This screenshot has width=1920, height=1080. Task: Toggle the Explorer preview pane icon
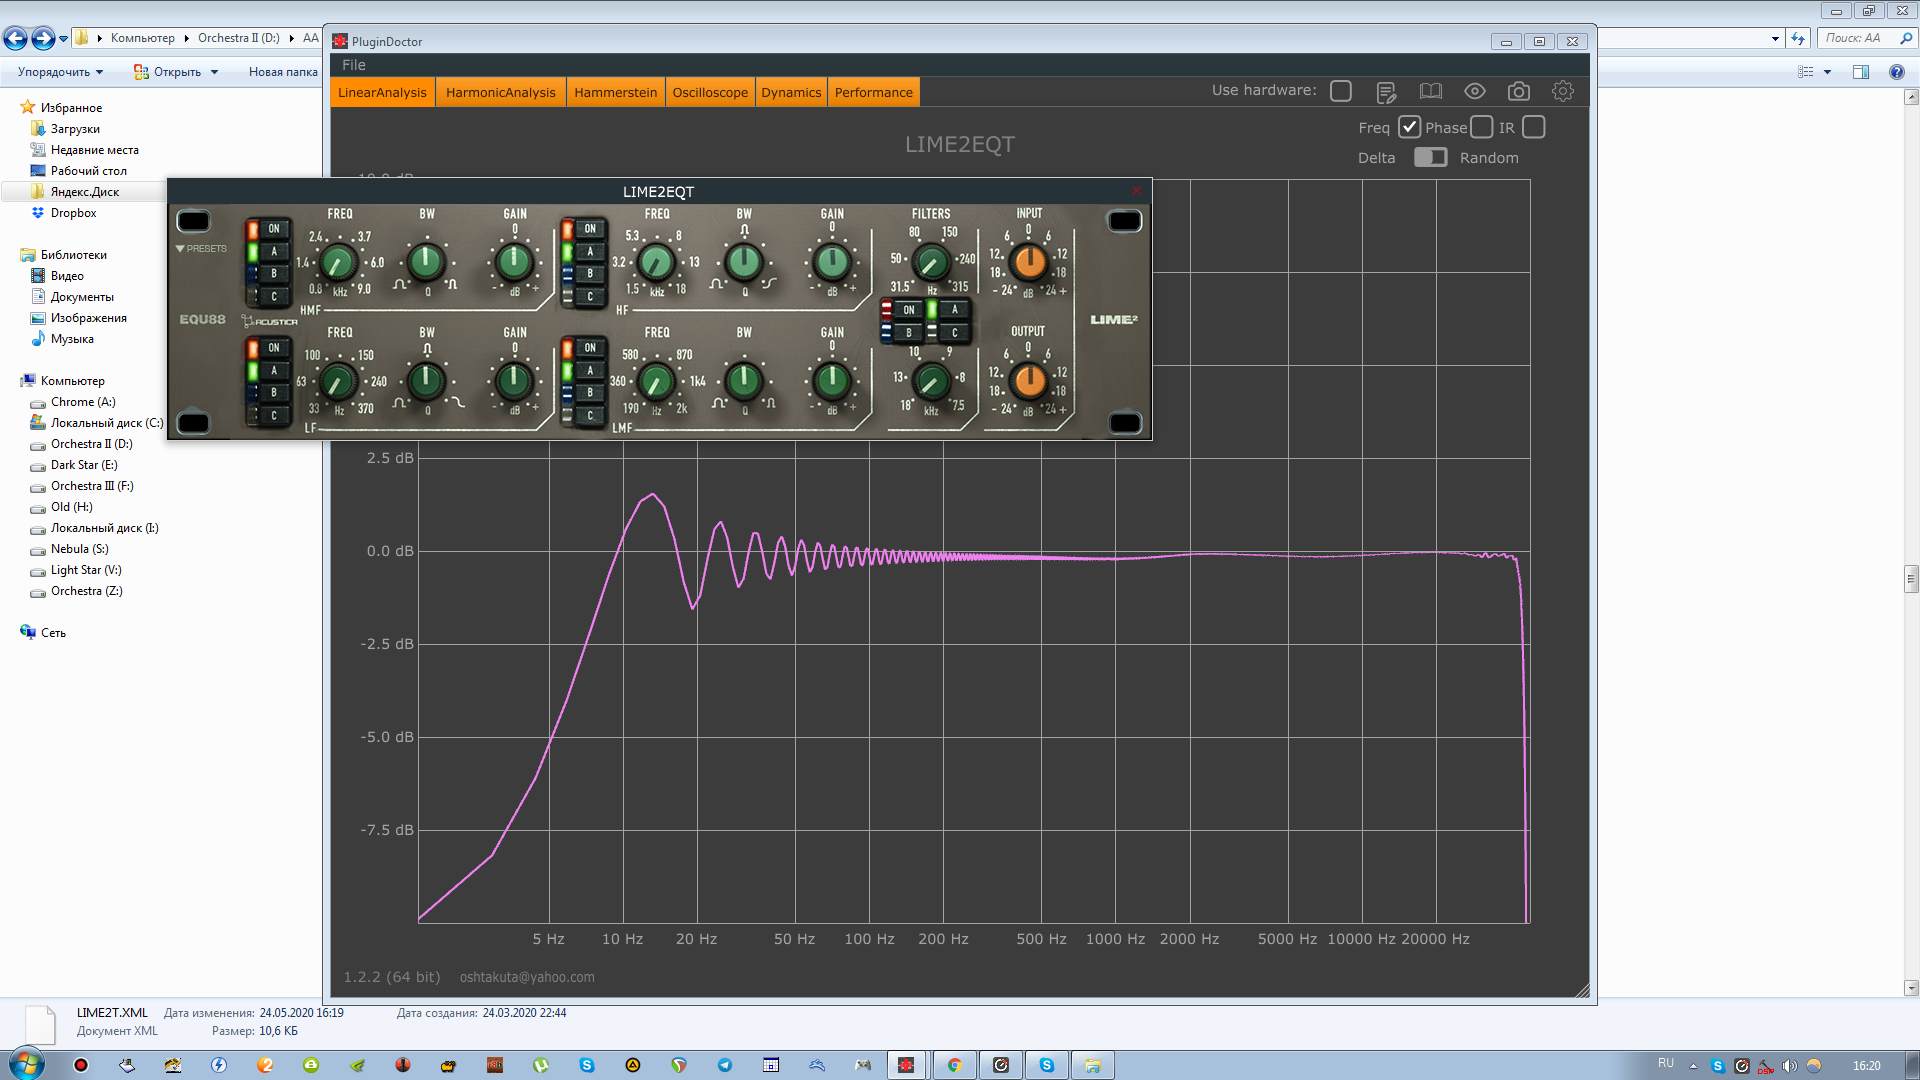(x=1861, y=72)
